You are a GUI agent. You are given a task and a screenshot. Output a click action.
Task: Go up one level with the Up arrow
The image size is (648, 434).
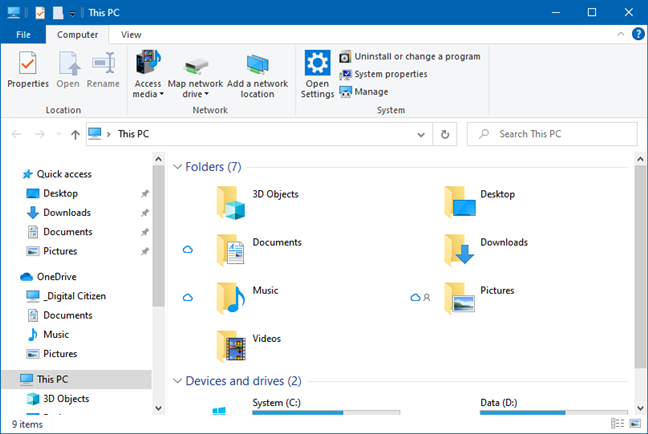pyautogui.click(x=75, y=134)
